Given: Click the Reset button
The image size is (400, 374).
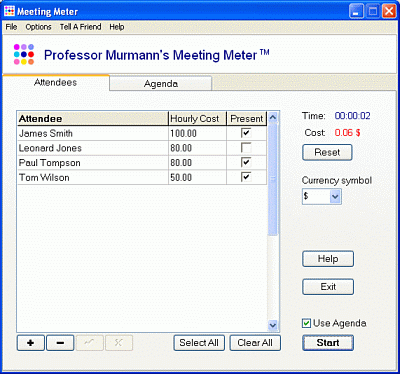Looking at the screenshot, I should [327, 152].
